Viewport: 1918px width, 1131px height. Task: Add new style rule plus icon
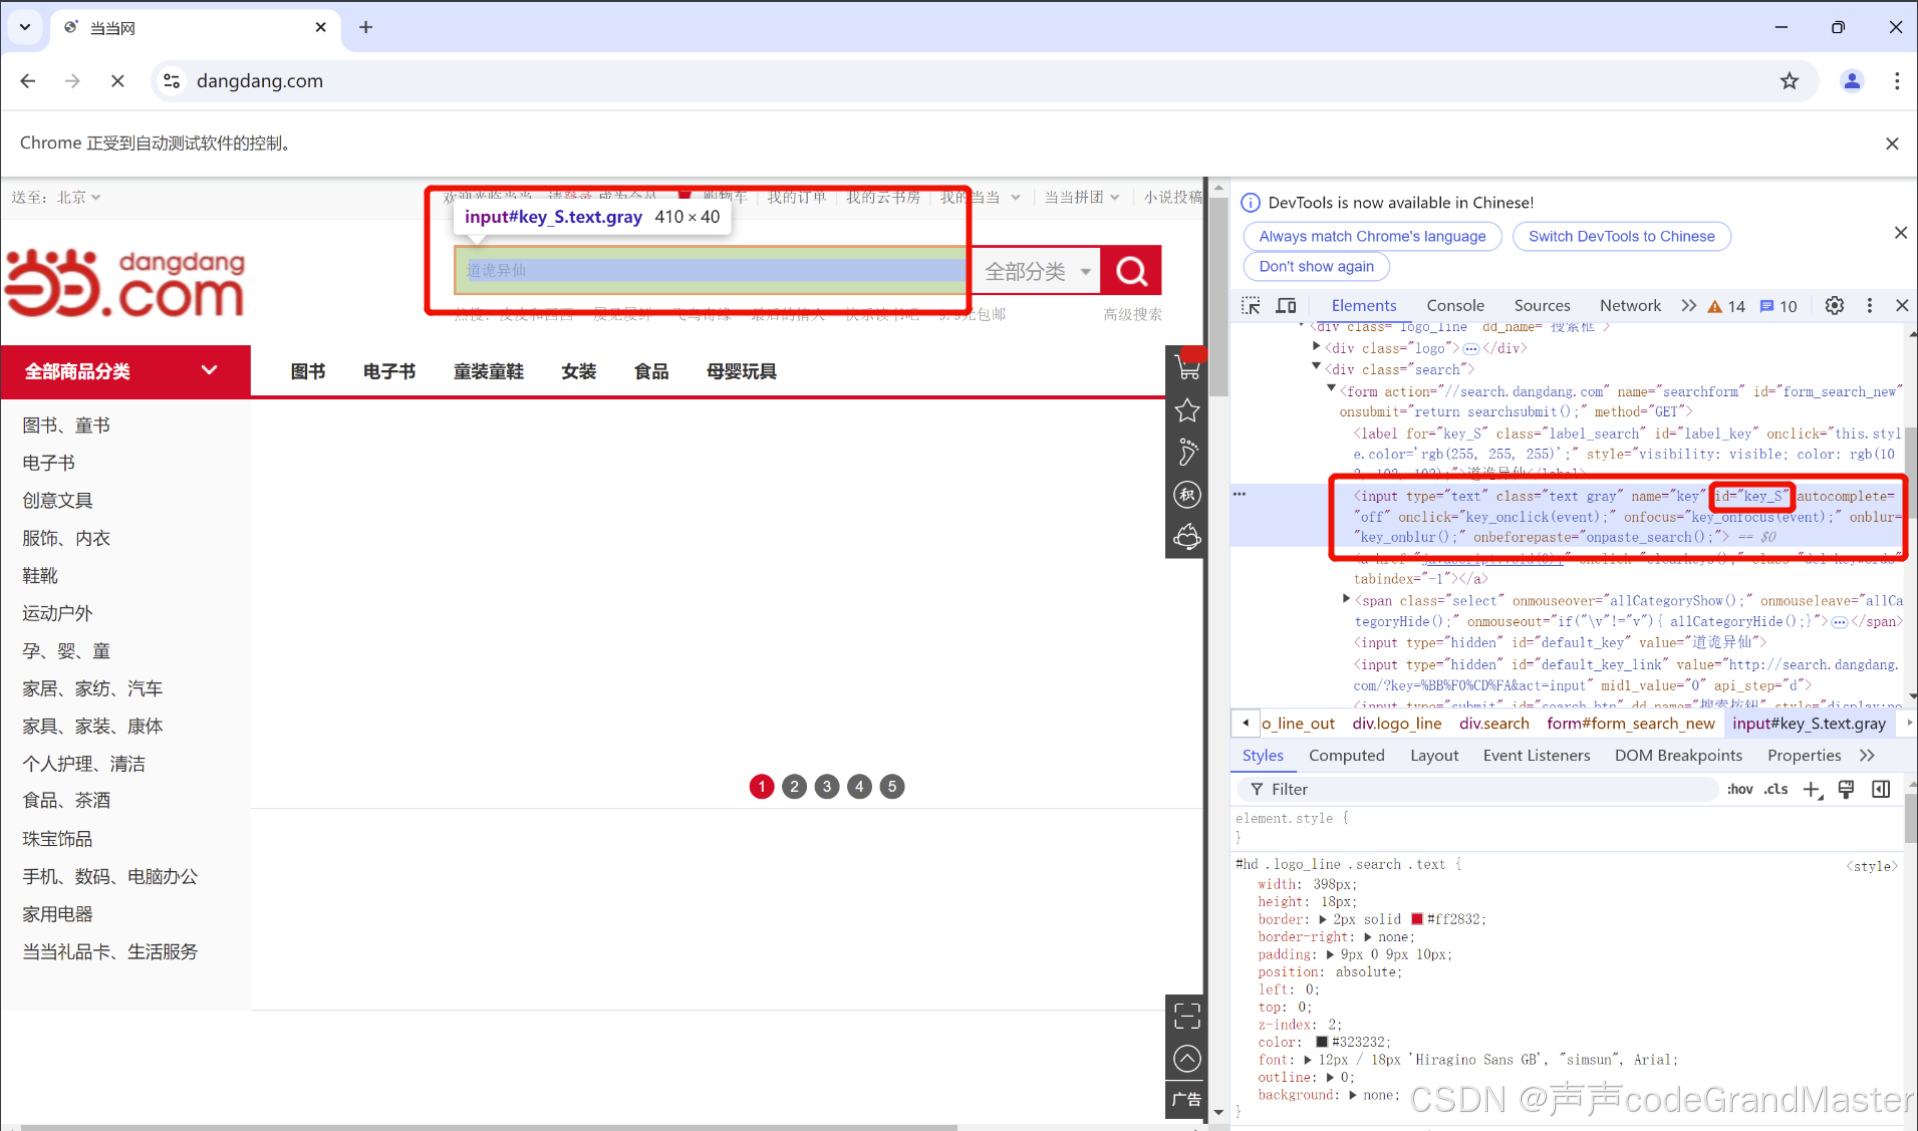pos(1812,789)
